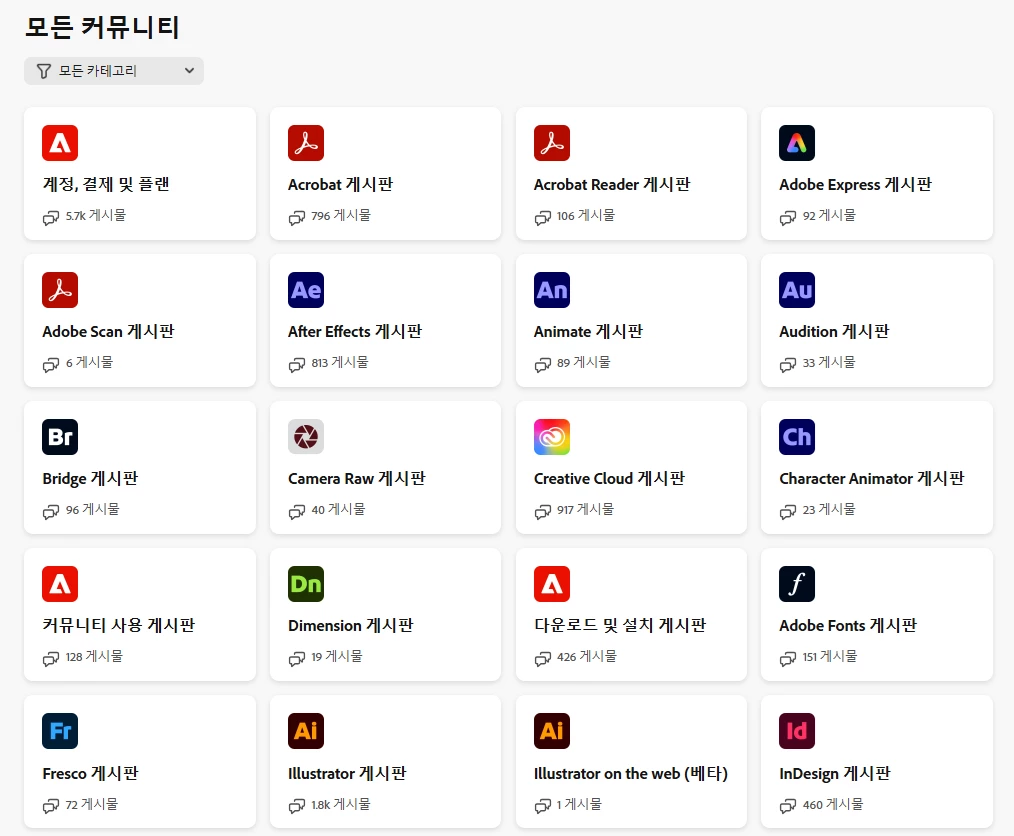Open 다운로드 및 설치 게시판 title link
The height and width of the screenshot is (836, 1014).
[x=620, y=625]
